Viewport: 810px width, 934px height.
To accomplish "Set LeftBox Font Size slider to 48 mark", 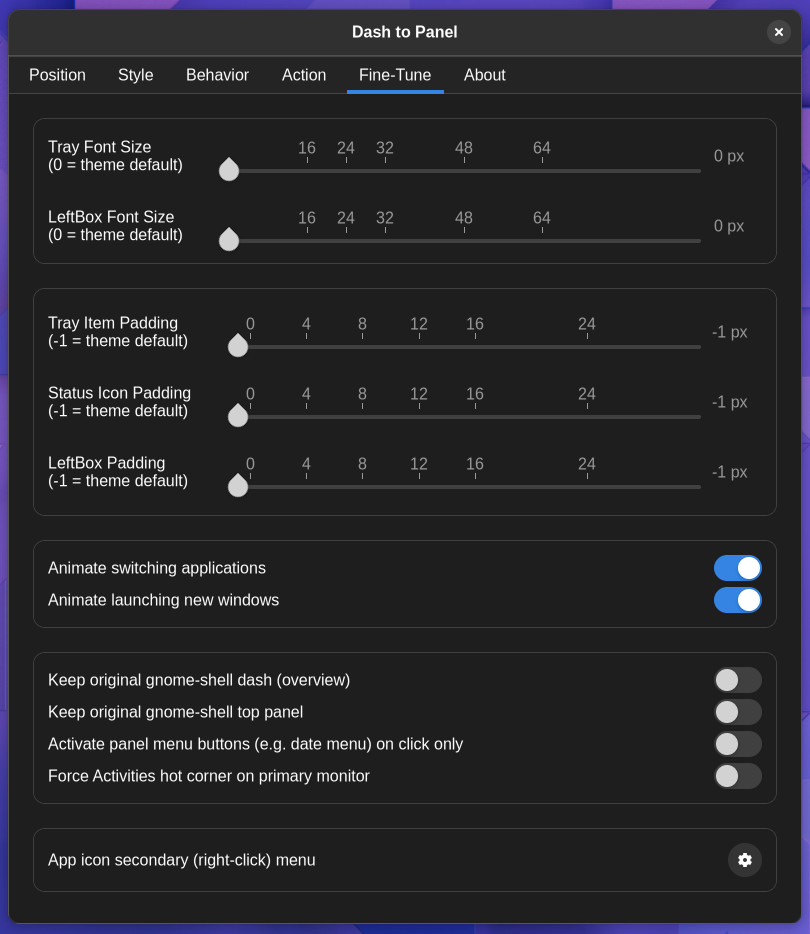I will point(464,241).
